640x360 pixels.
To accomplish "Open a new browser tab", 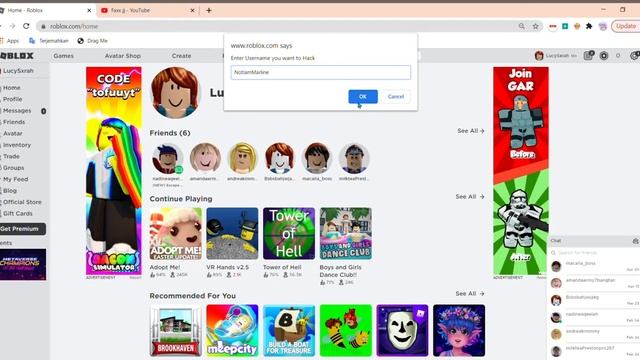I will 209,10.
